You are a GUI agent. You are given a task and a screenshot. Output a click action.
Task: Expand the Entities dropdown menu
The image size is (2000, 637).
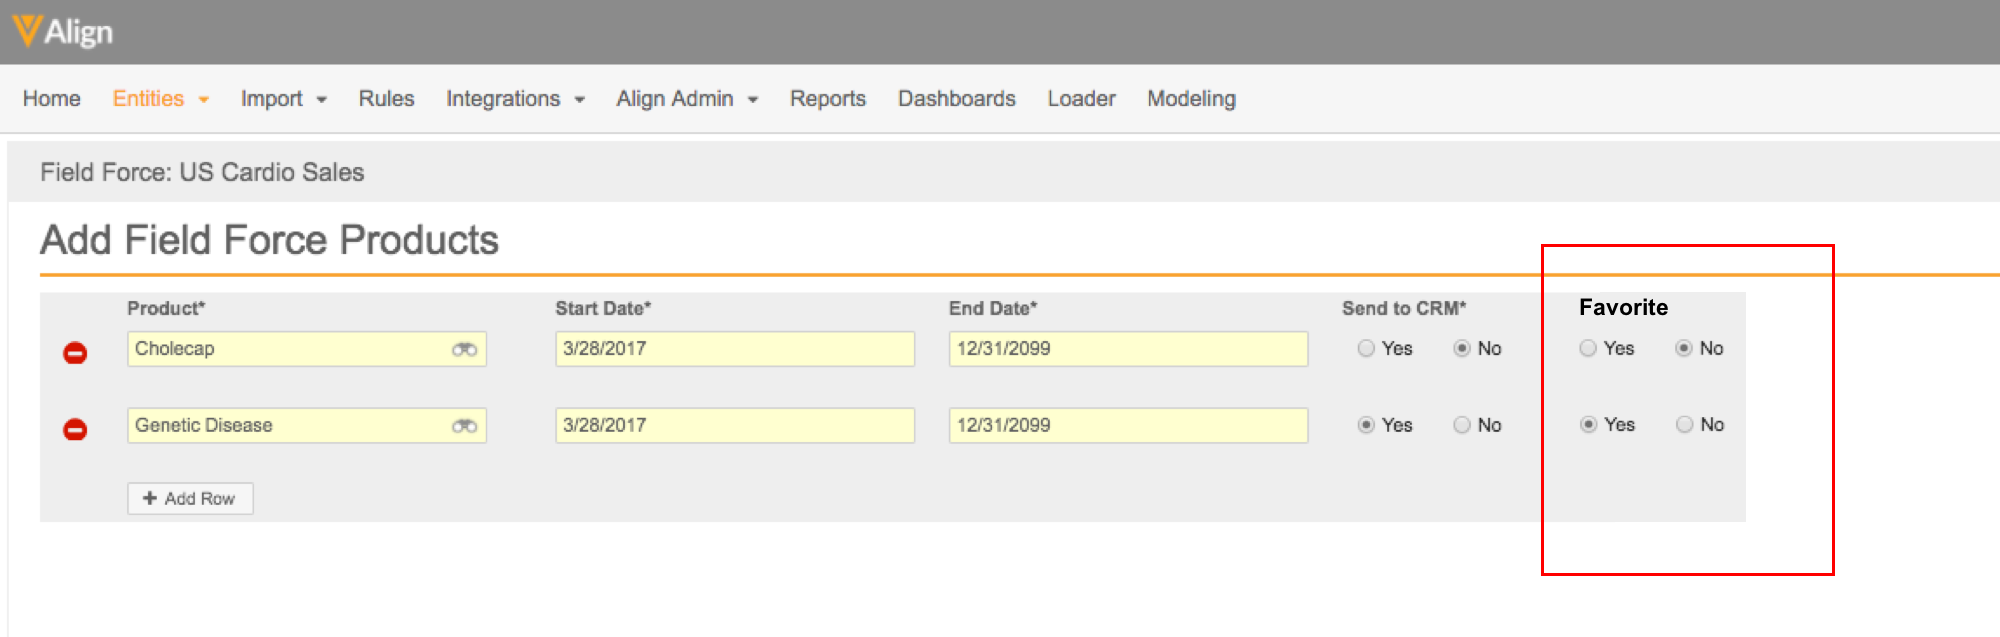[x=160, y=99]
